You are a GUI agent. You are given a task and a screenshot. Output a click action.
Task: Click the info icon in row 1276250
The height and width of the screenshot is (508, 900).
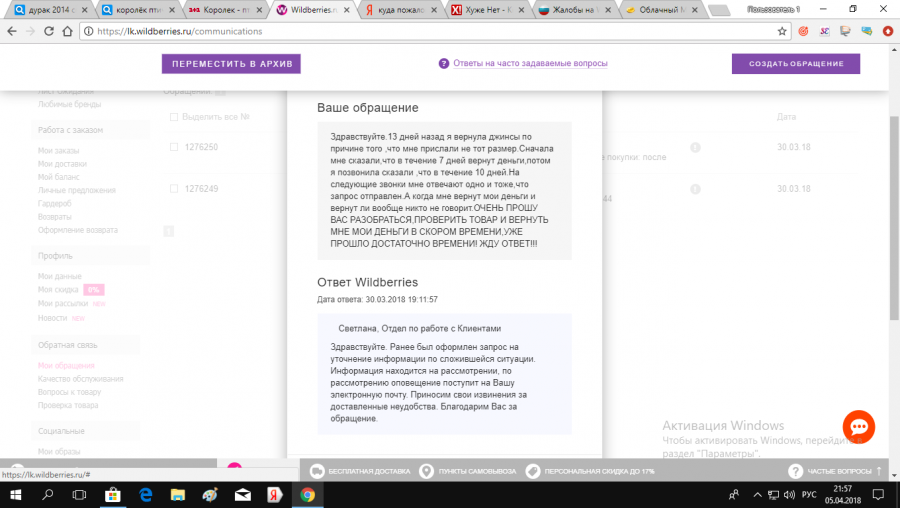pos(695,148)
